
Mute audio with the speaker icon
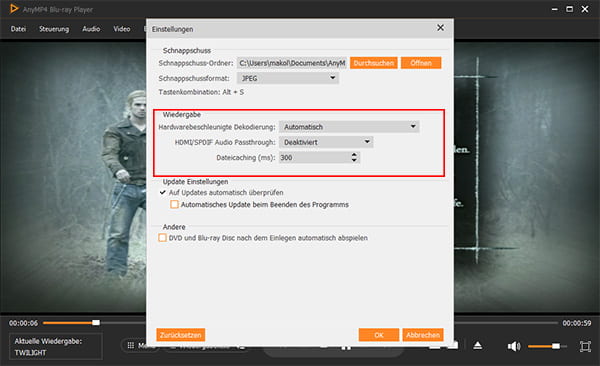click(514, 346)
